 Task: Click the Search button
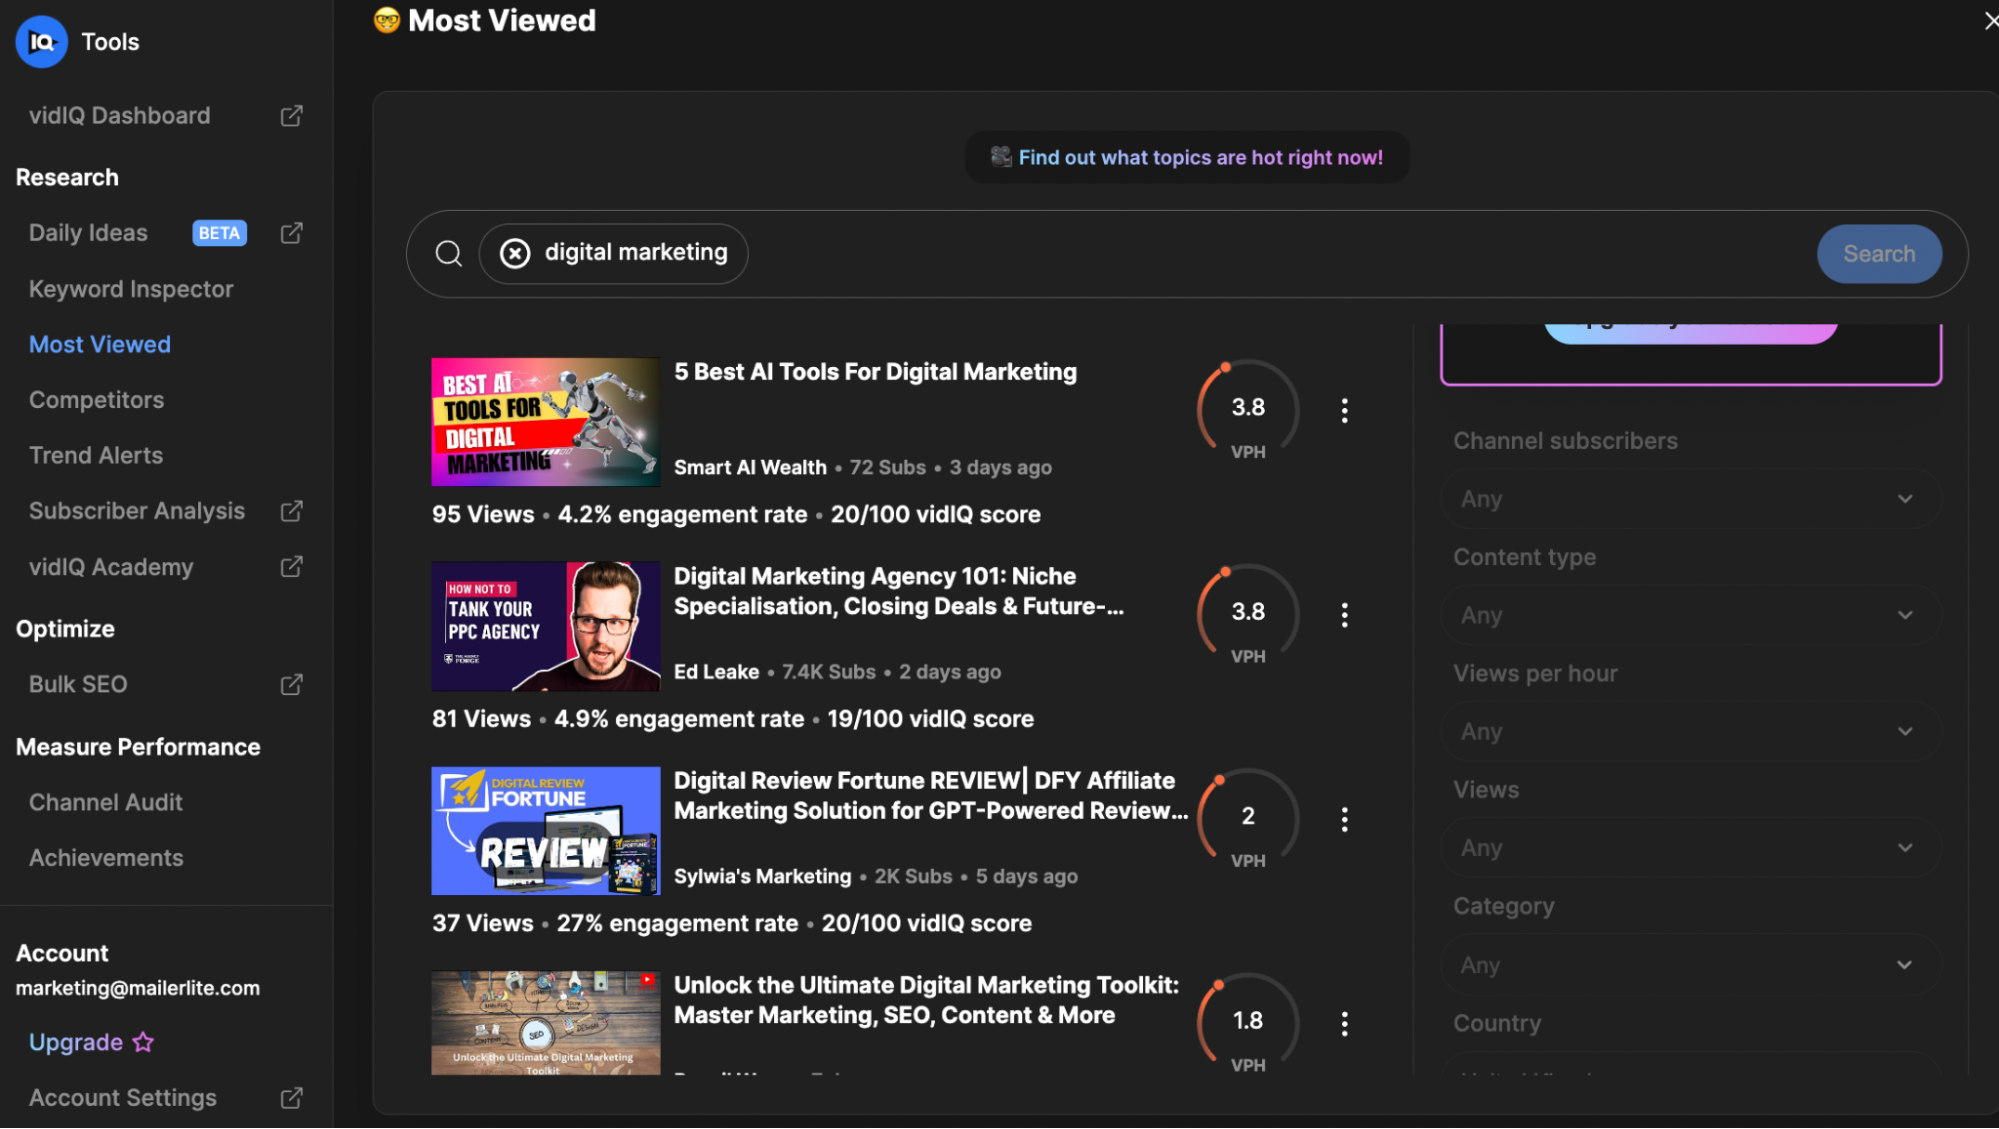pyautogui.click(x=1879, y=254)
